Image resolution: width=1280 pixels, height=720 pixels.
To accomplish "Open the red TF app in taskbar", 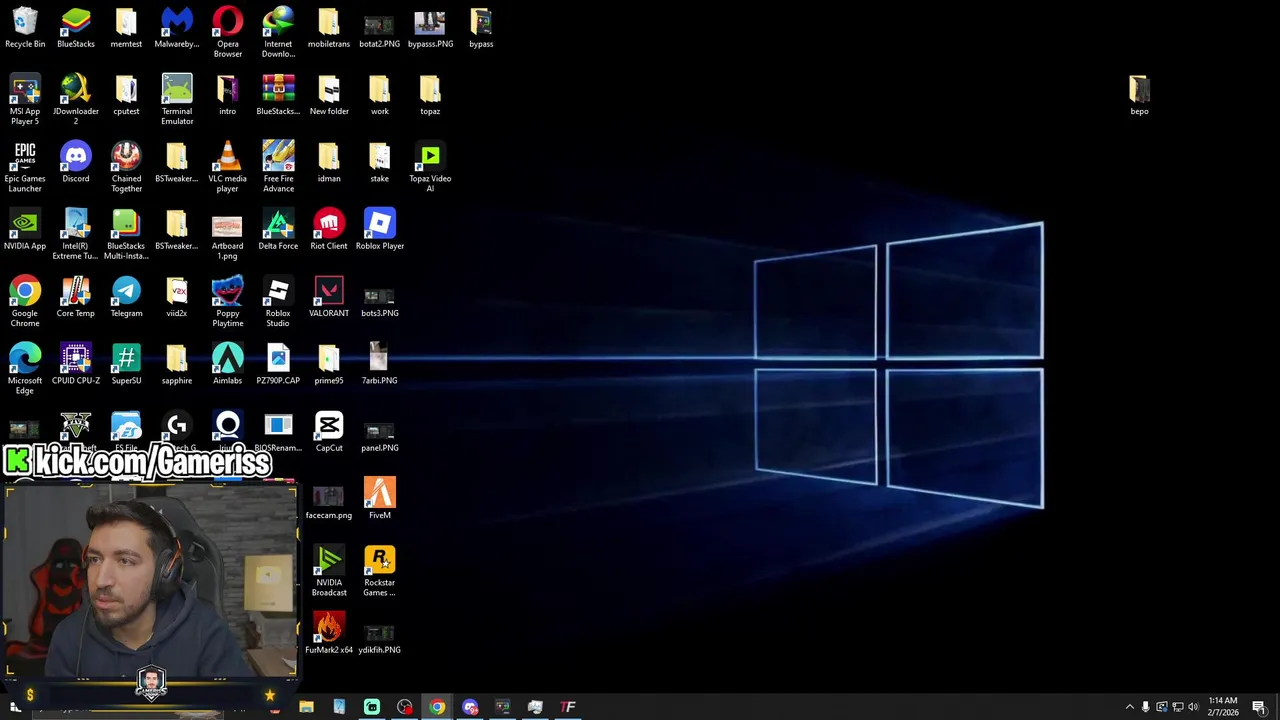I will click(x=568, y=707).
